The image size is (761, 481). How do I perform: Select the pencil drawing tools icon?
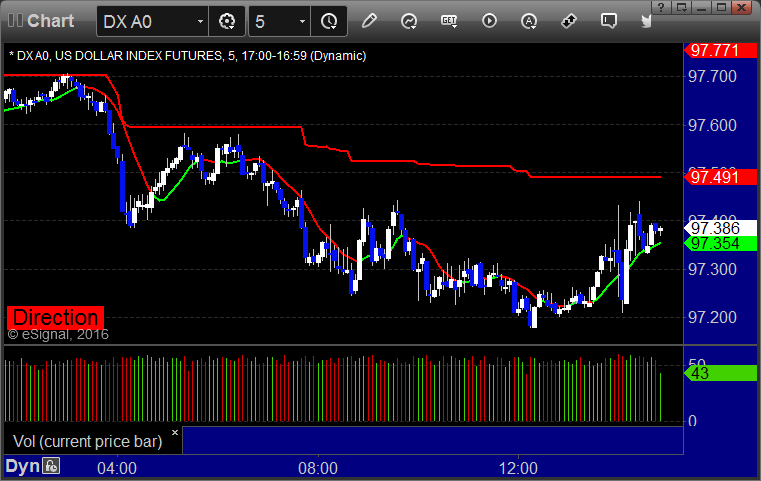(x=369, y=21)
